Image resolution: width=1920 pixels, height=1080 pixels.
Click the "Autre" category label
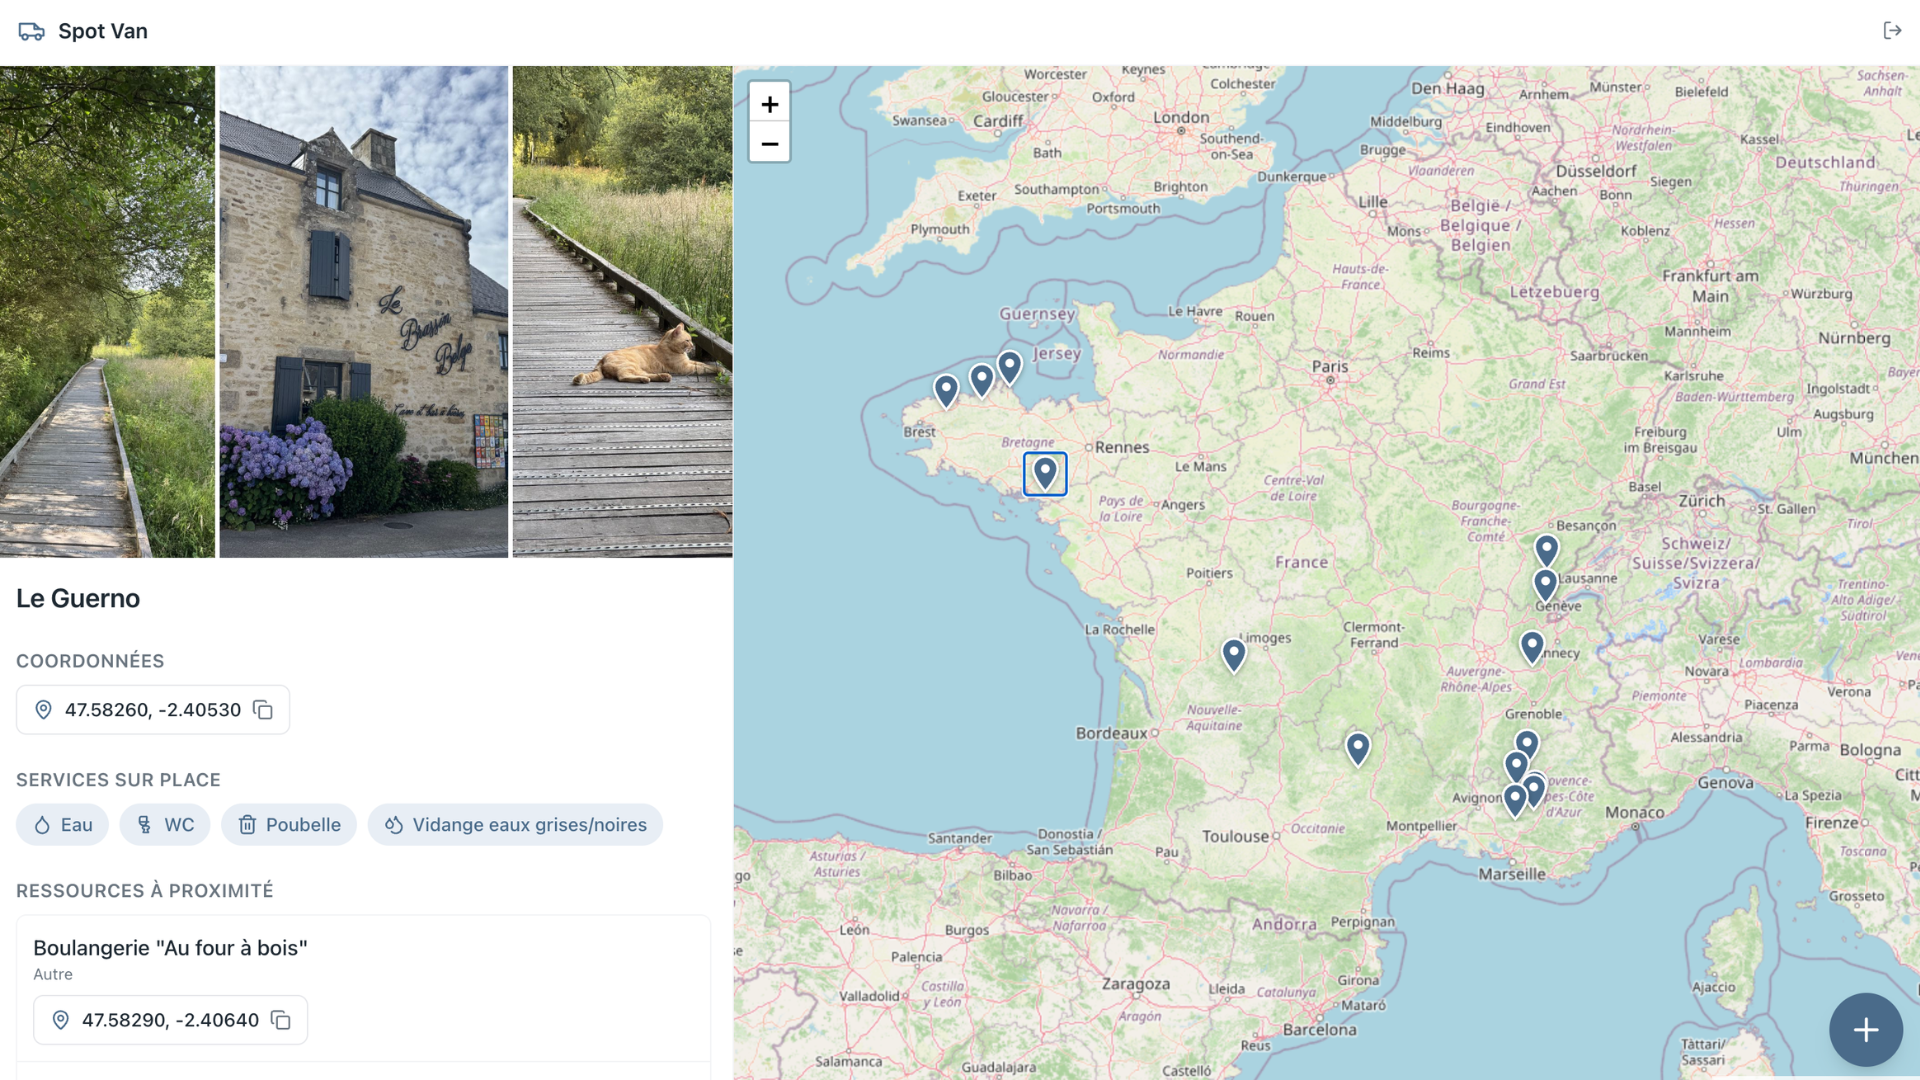pyautogui.click(x=53, y=975)
